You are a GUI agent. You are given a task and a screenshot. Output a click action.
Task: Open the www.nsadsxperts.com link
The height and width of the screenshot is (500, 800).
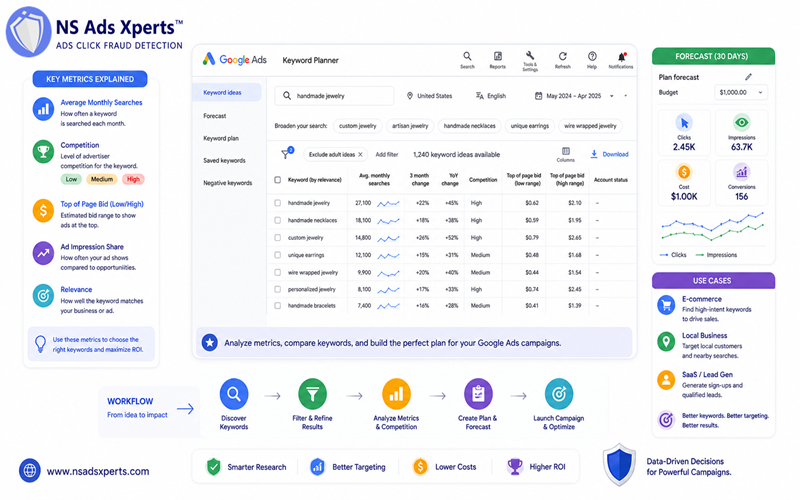pyautogui.click(x=98, y=471)
